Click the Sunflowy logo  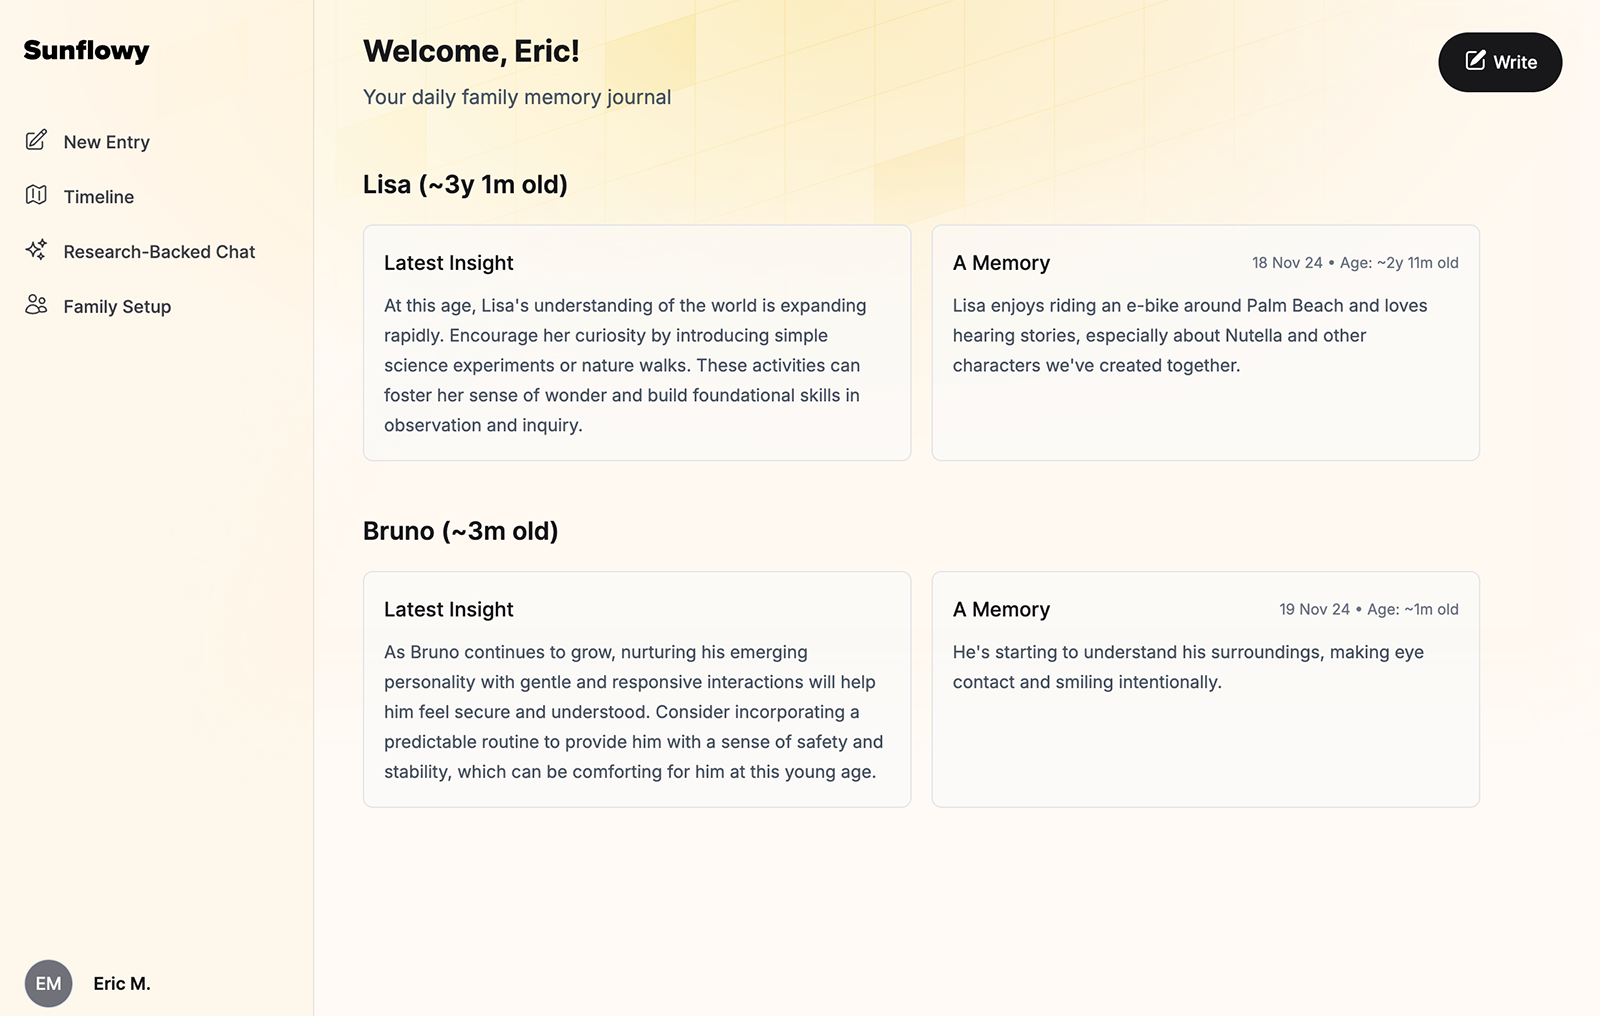(86, 50)
